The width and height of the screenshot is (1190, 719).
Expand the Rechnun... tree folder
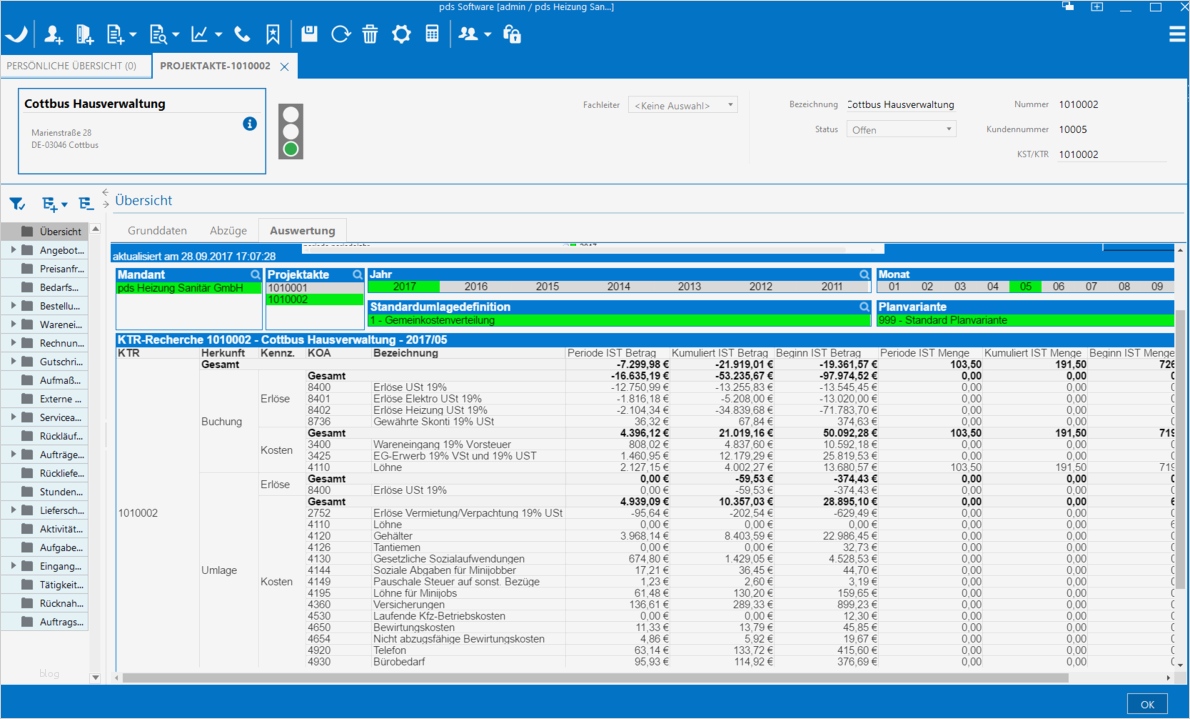(13, 343)
